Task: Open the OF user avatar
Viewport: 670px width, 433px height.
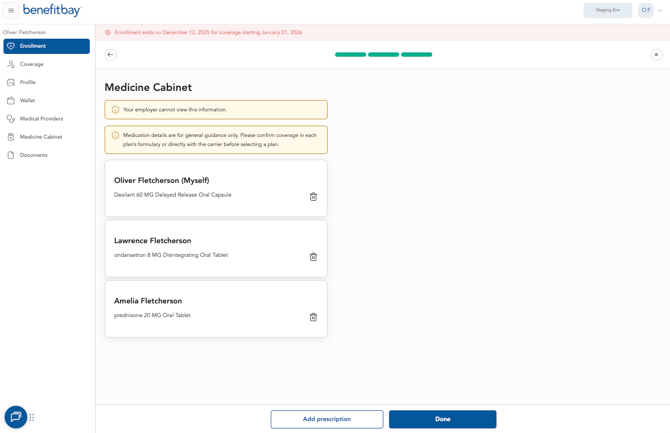Action: coord(645,11)
